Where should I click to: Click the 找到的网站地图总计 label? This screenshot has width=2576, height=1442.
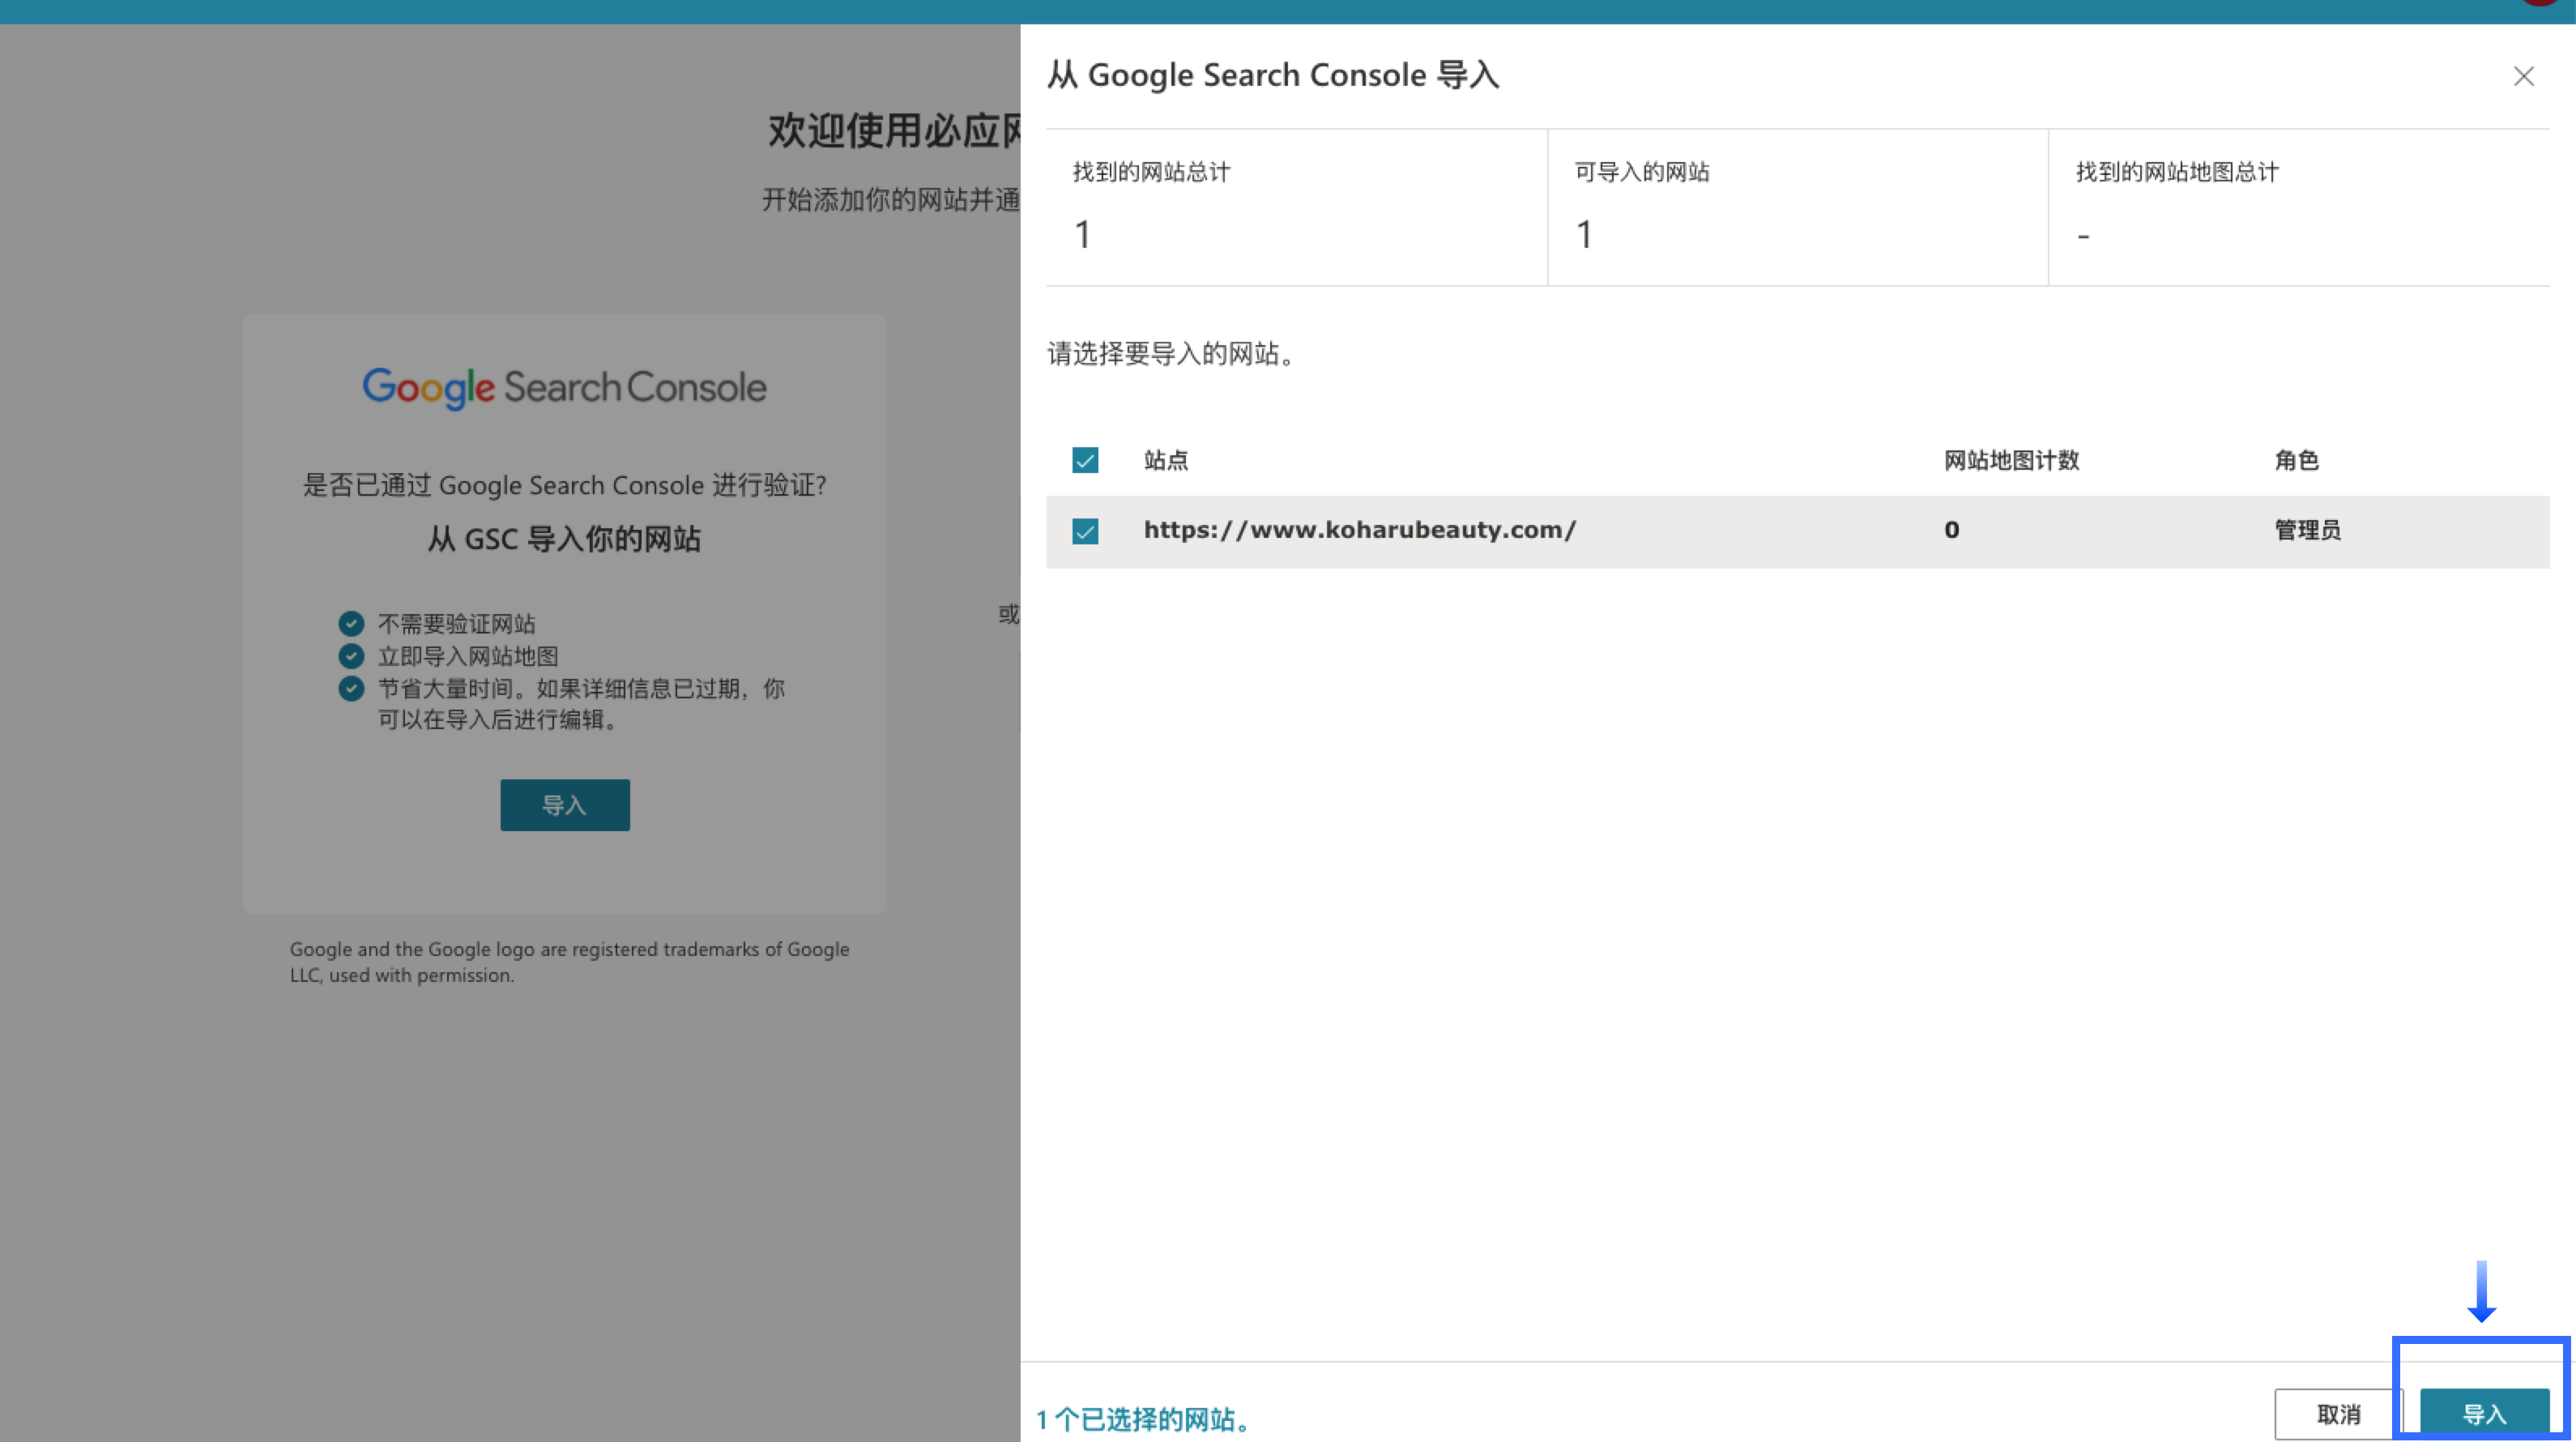pyautogui.click(x=2177, y=172)
